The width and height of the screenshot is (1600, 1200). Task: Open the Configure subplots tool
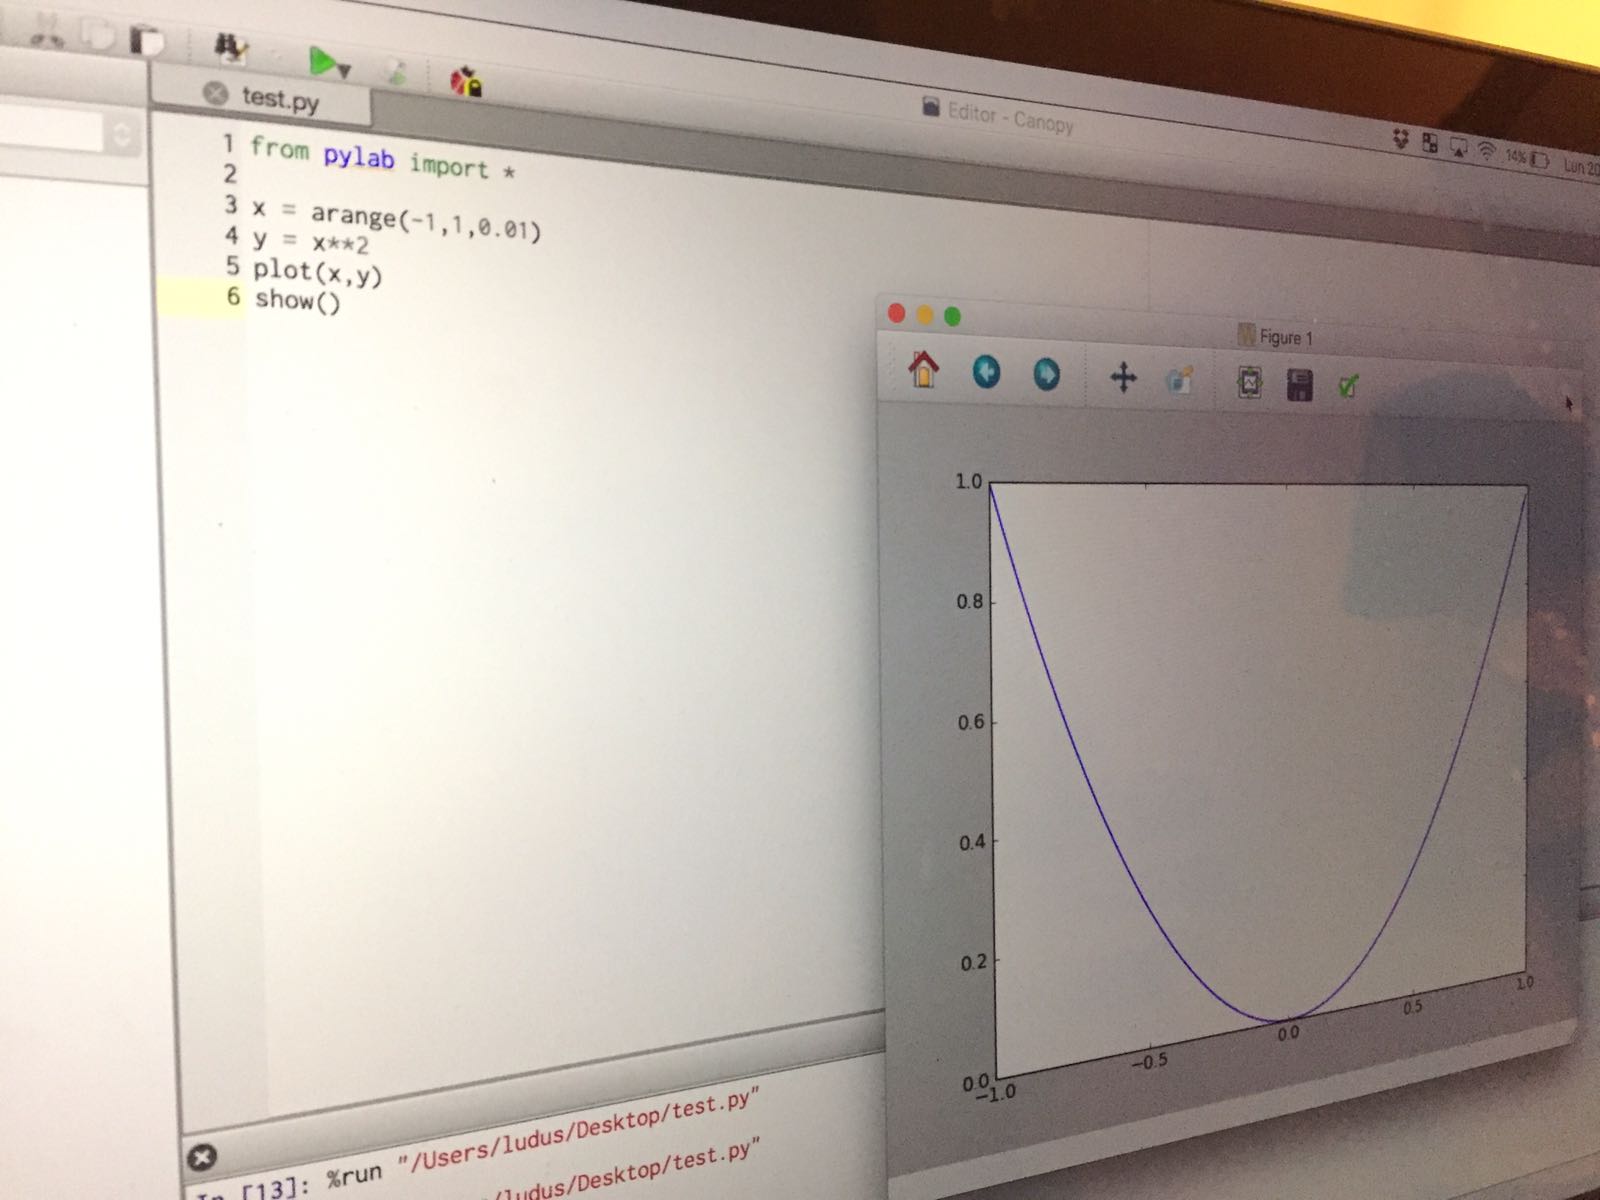[x=1250, y=382]
